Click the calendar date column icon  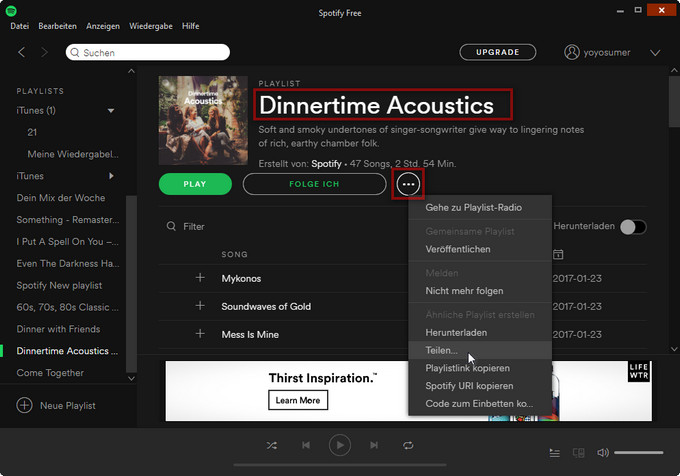tap(558, 254)
